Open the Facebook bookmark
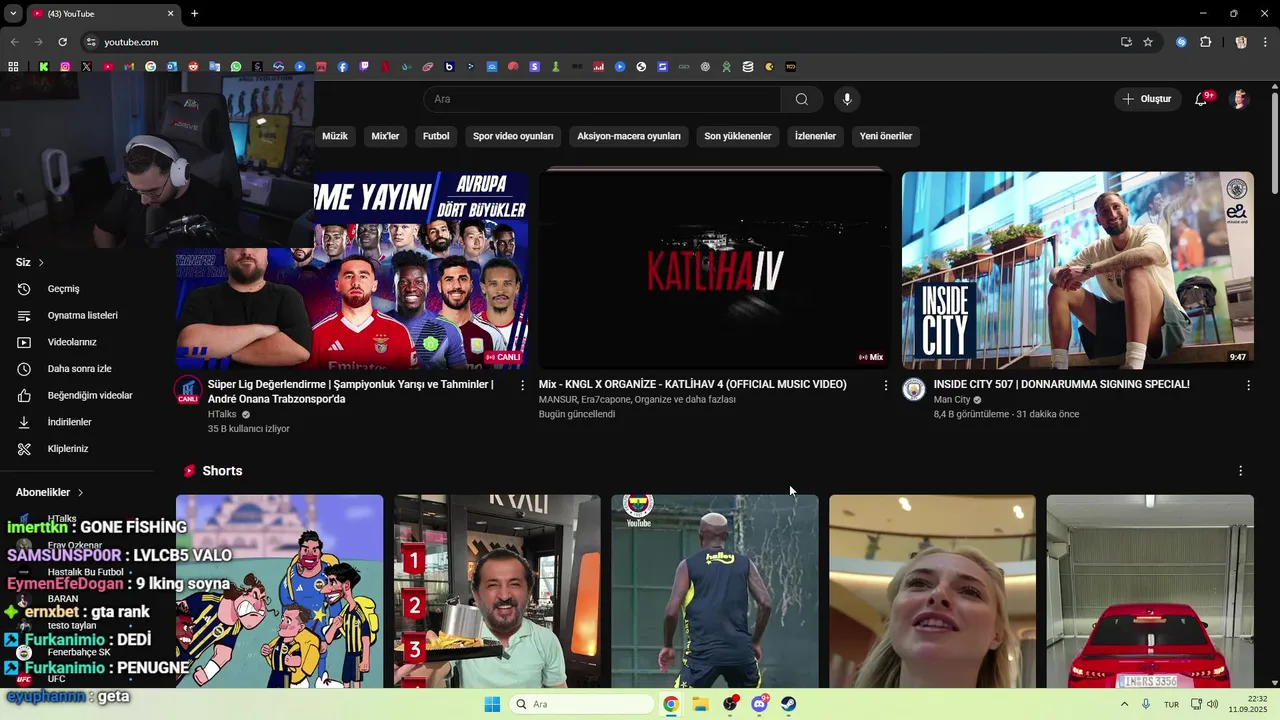 click(x=343, y=67)
